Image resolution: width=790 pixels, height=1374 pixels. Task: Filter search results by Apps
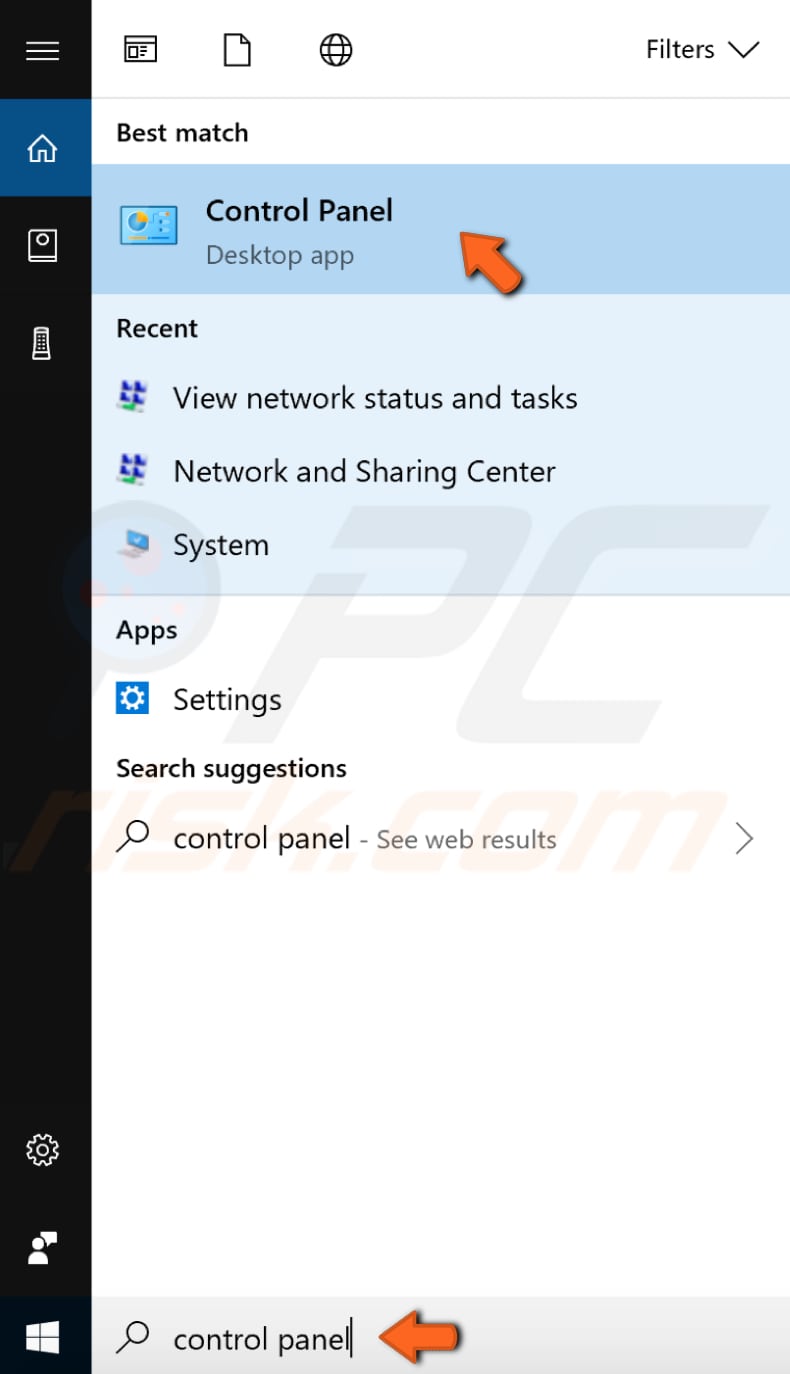(140, 48)
